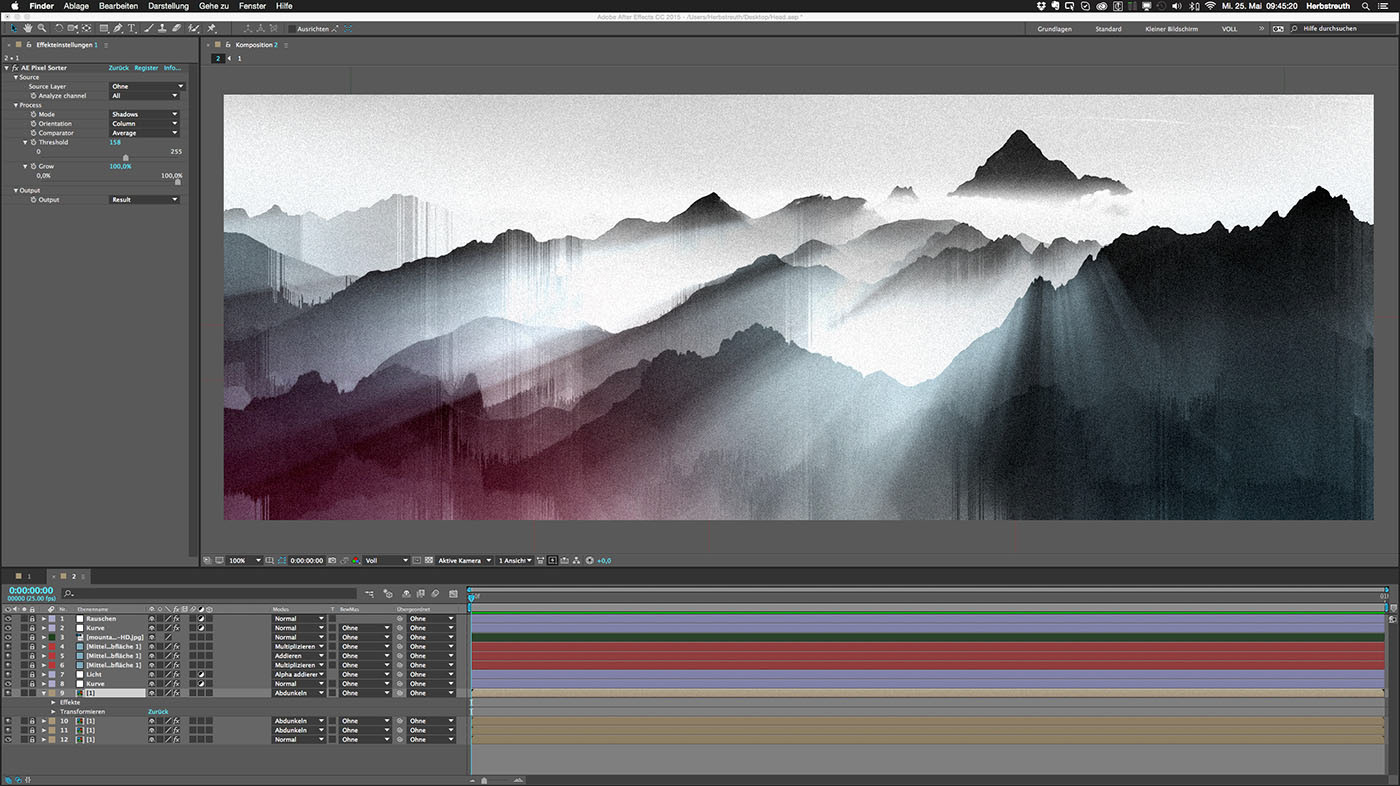Open composition mini-flowchart in timeline

(x=369, y=593)
